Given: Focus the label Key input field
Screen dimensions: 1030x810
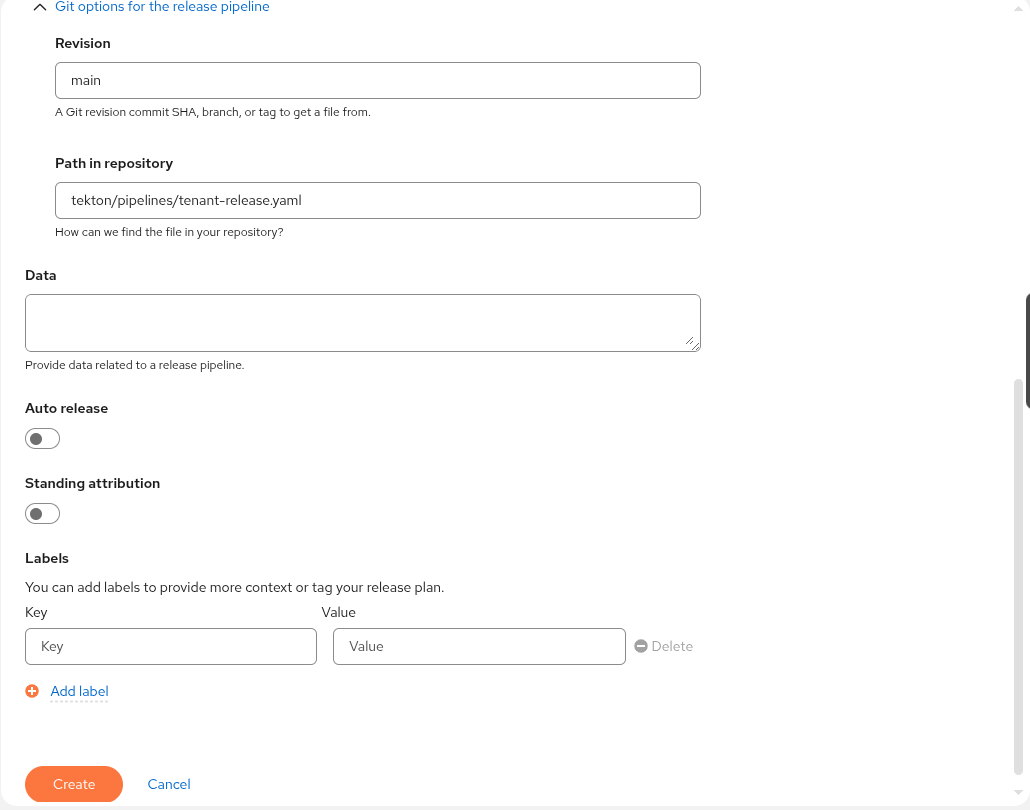Looking at the screenshot, I should pos(171,646).
